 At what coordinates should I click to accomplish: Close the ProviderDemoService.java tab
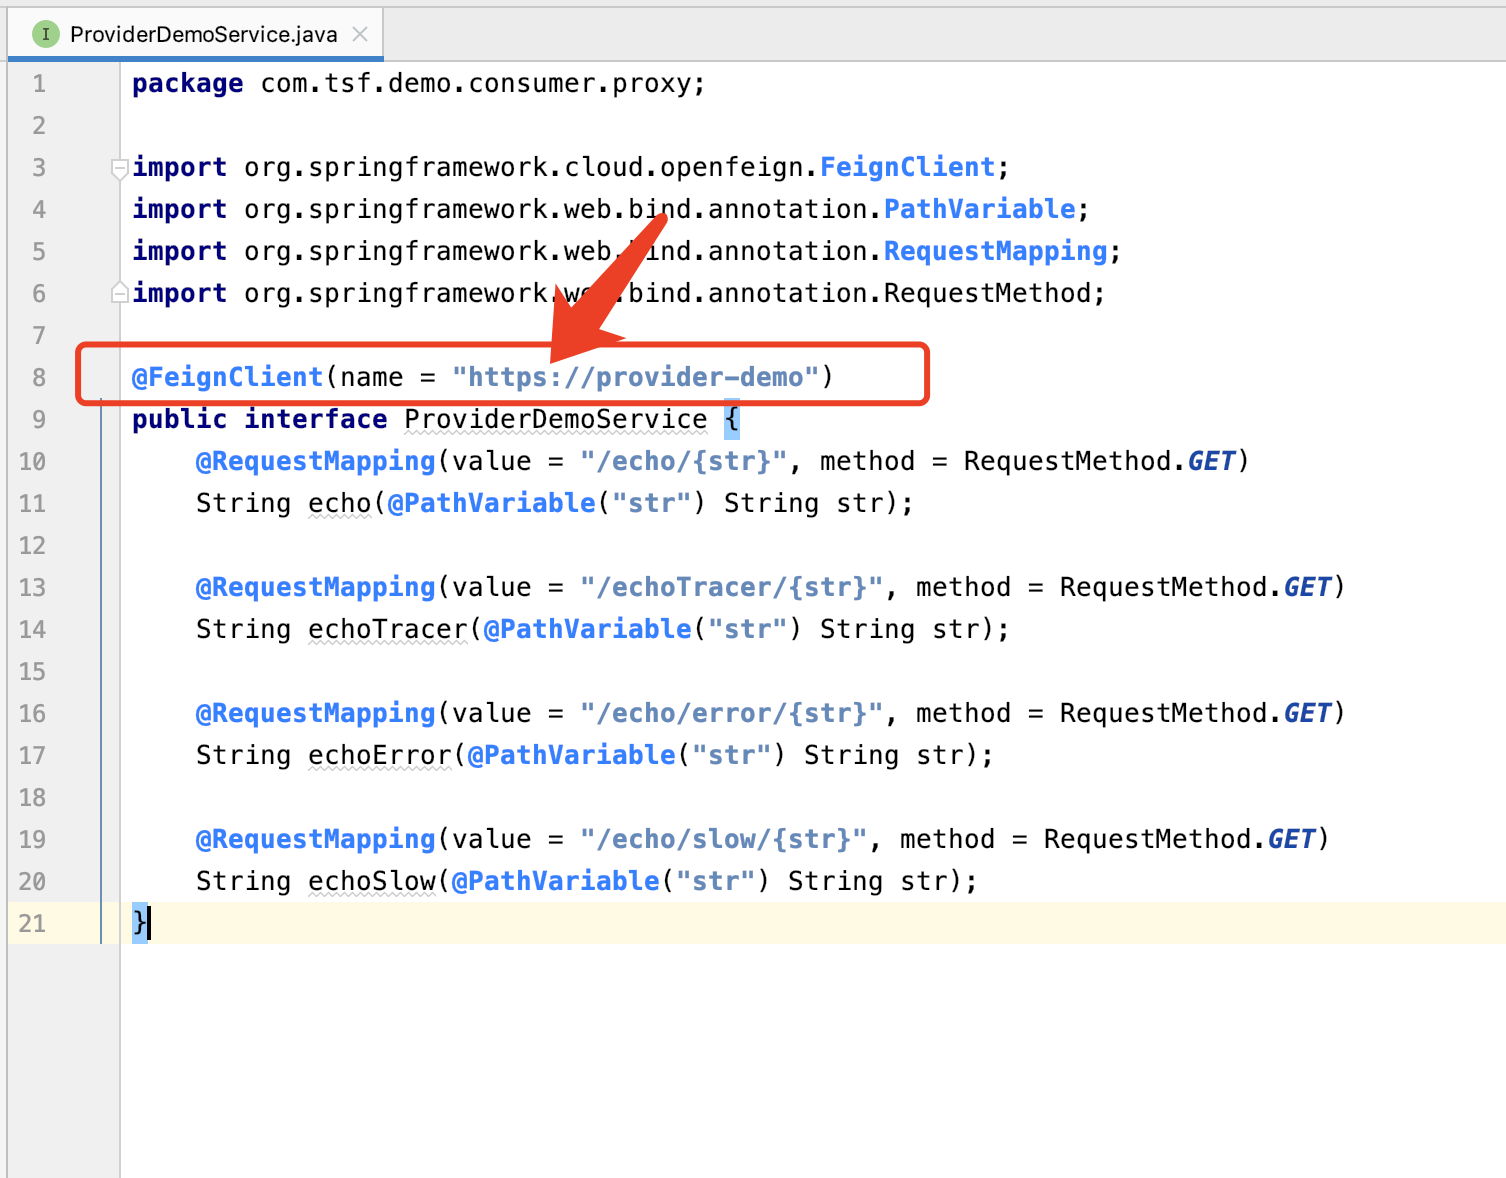(360, 35)
